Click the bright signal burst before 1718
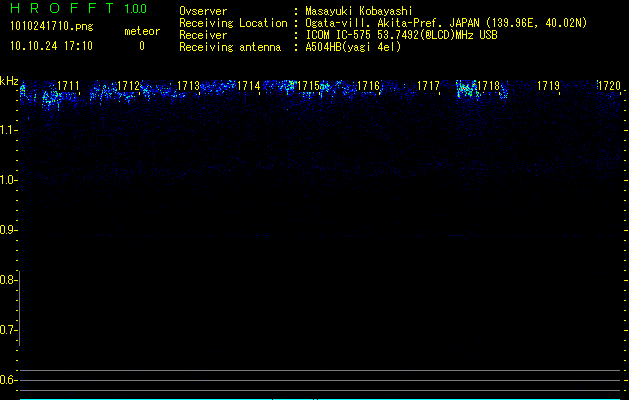 pos(467,89)
